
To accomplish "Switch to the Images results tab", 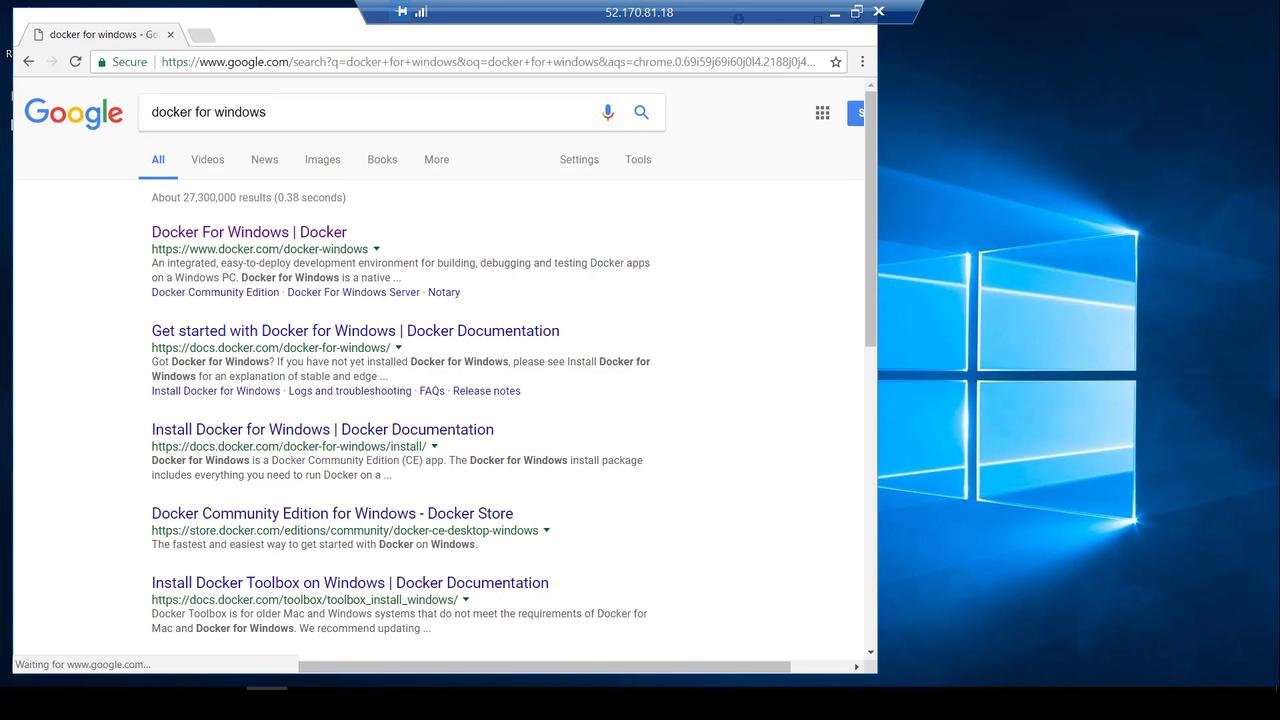I will click(322, 160).
